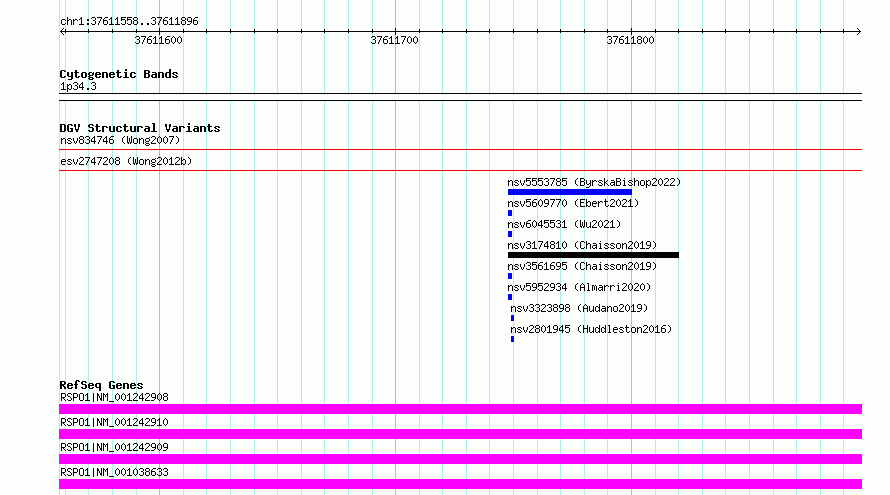The image size is (890, 495).
Task: Click magenta bar for RSPO1|NM_001242909
Action: (460, 459)
